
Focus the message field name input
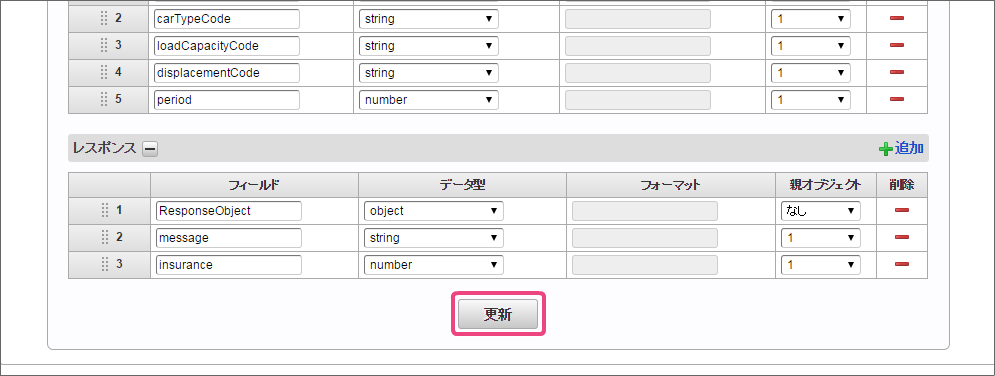[228, 238]
